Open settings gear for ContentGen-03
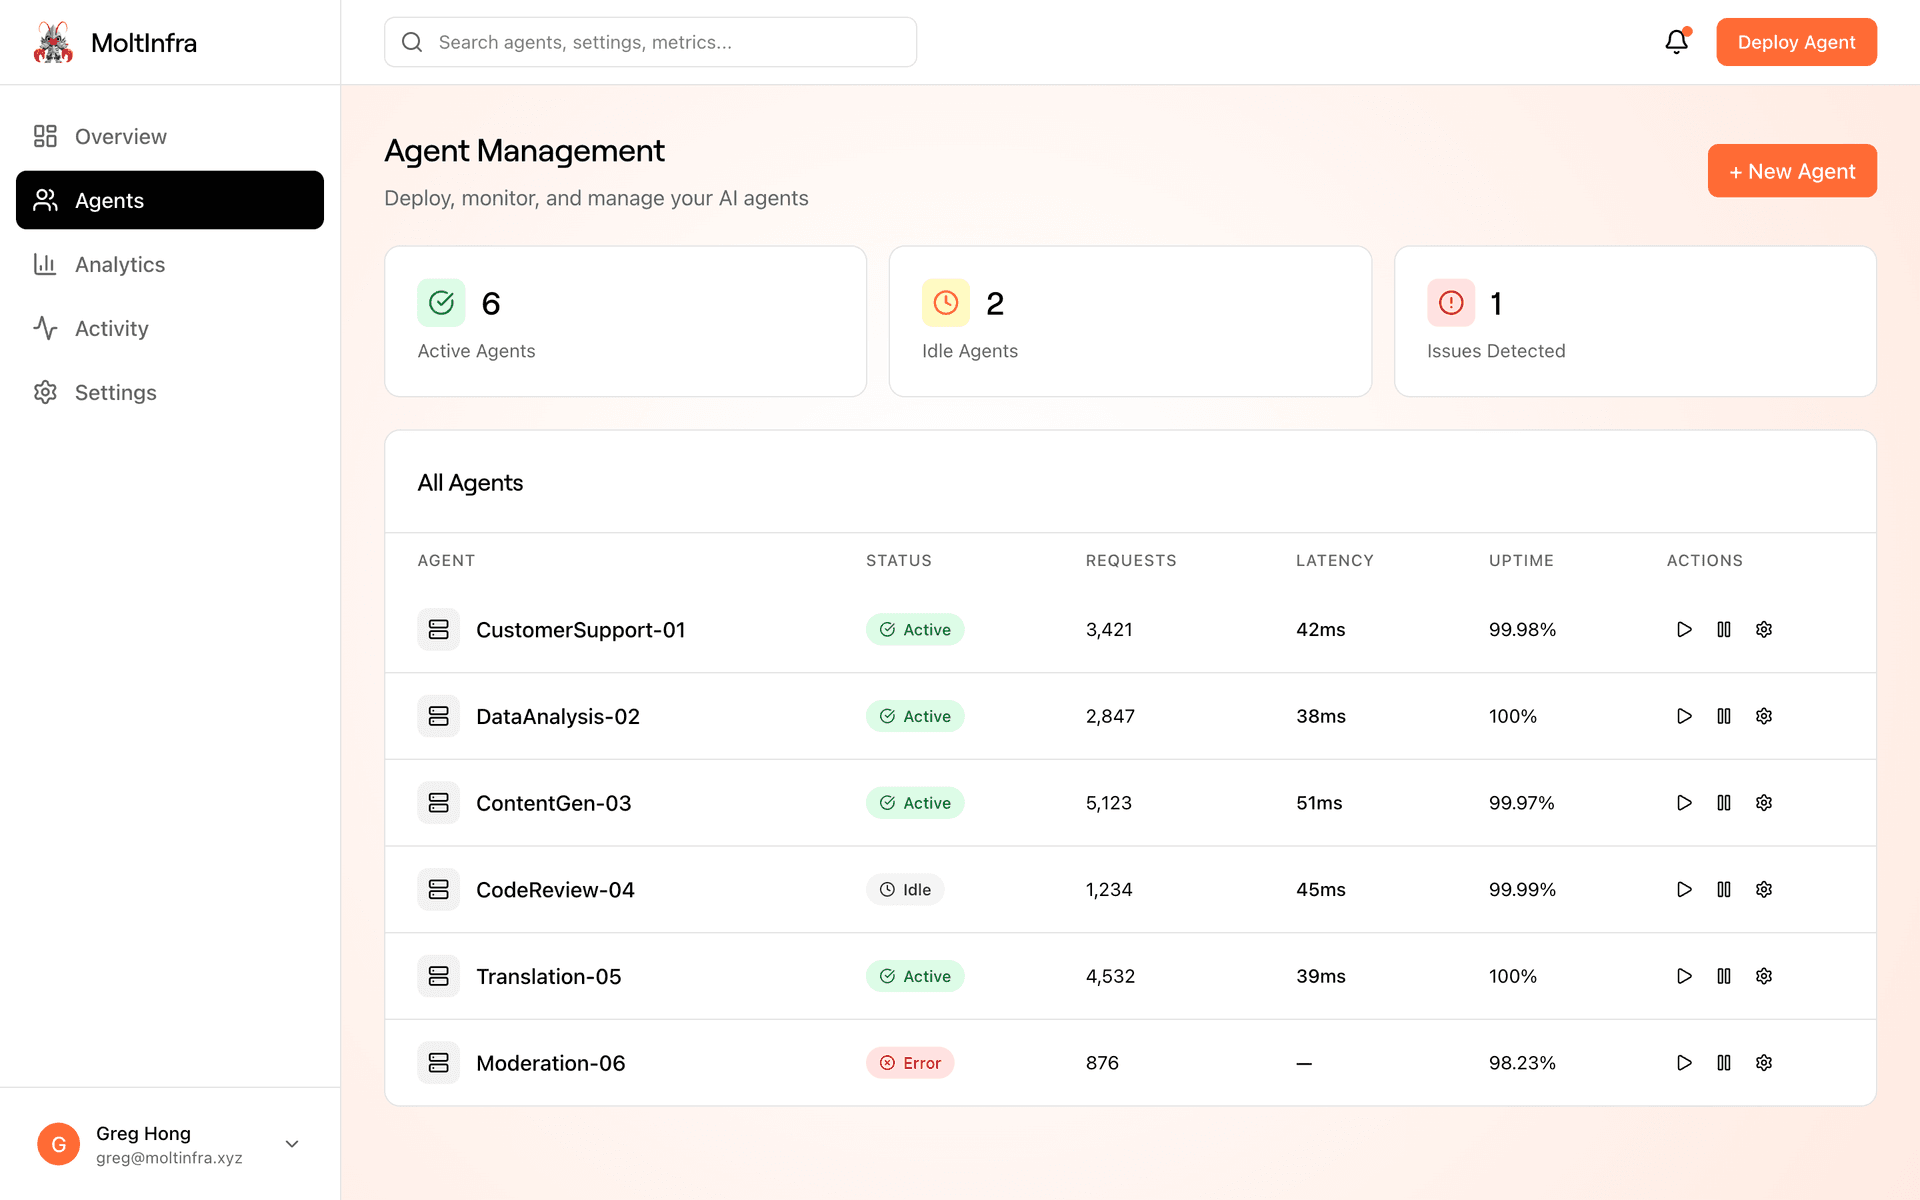The image size is (1920, 1200). [1764, 803]
